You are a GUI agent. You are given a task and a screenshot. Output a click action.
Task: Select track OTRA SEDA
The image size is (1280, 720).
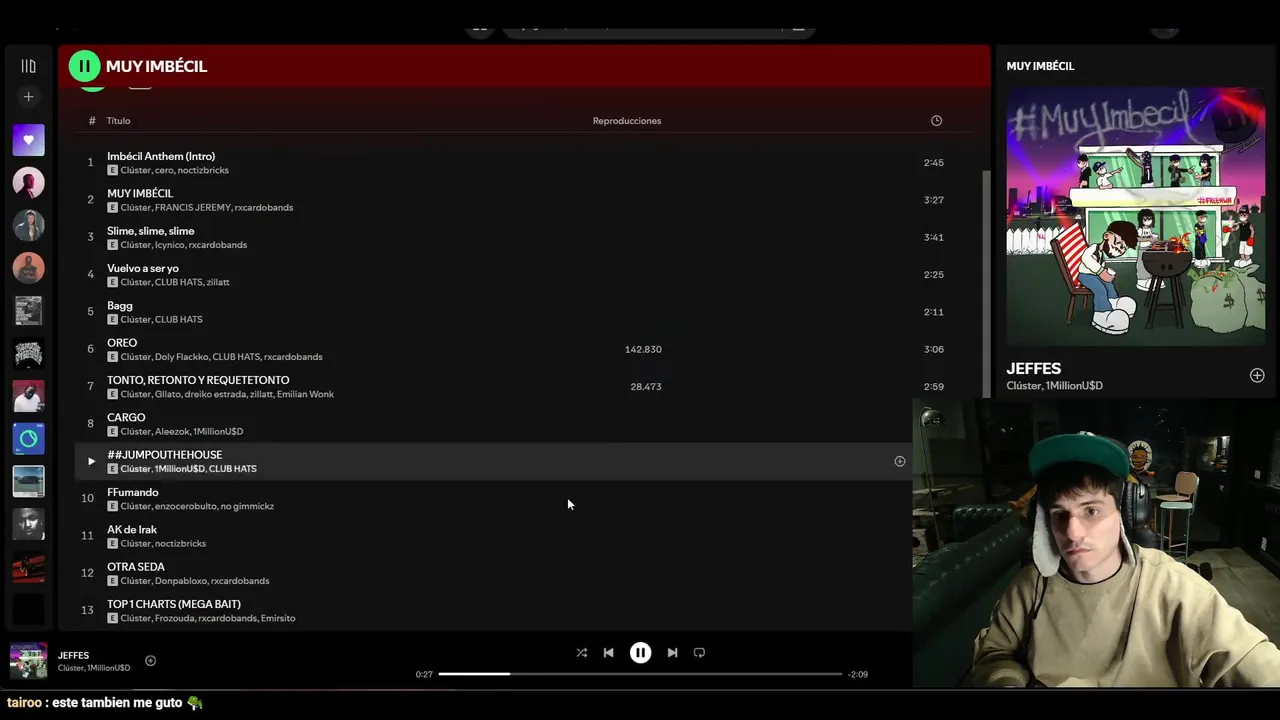click(x=136, y=567)
